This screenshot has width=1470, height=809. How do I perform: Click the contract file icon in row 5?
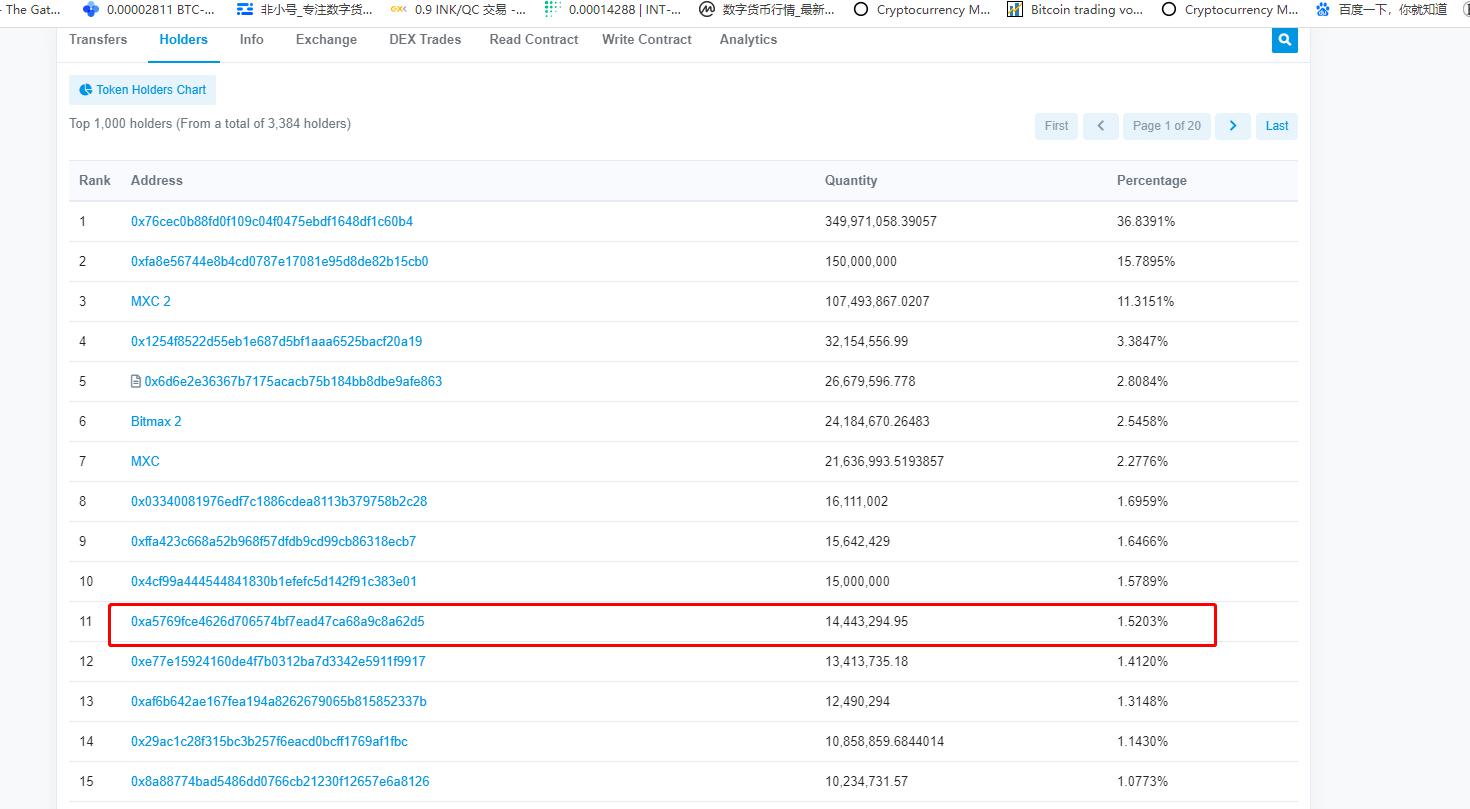(x=136, y=382)
